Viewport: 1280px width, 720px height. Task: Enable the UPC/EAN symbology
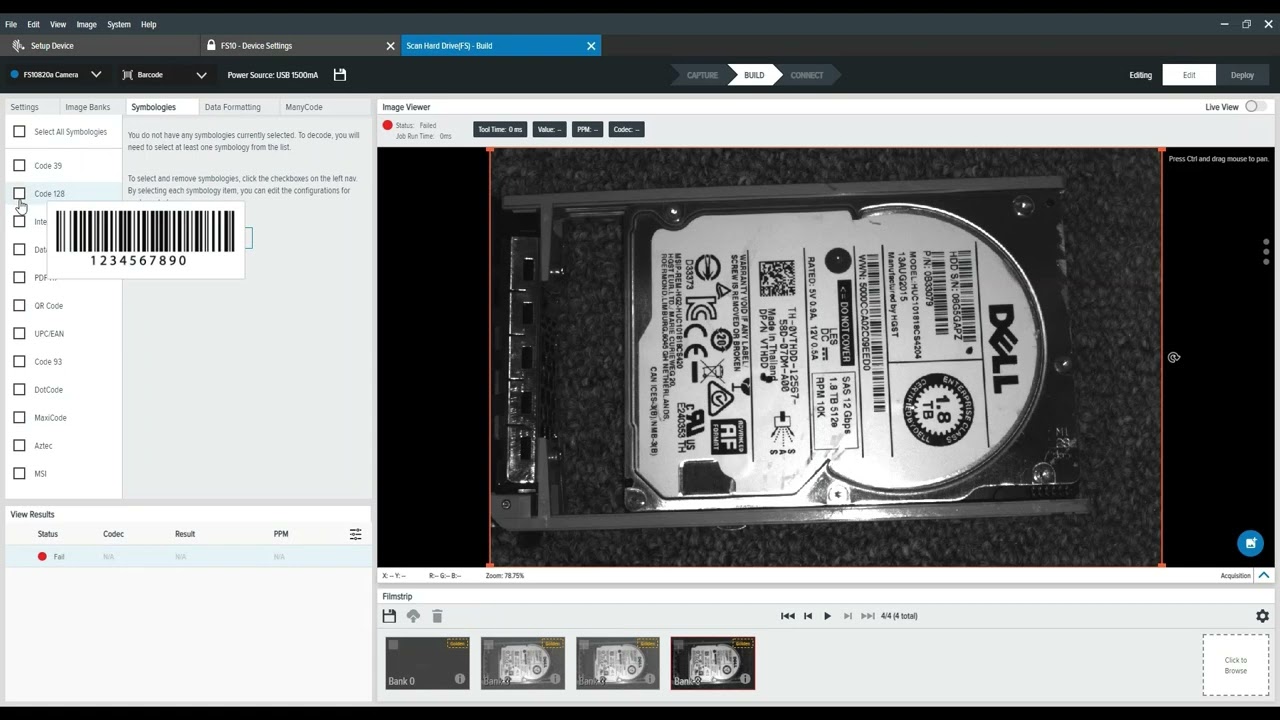coord(19,333)
